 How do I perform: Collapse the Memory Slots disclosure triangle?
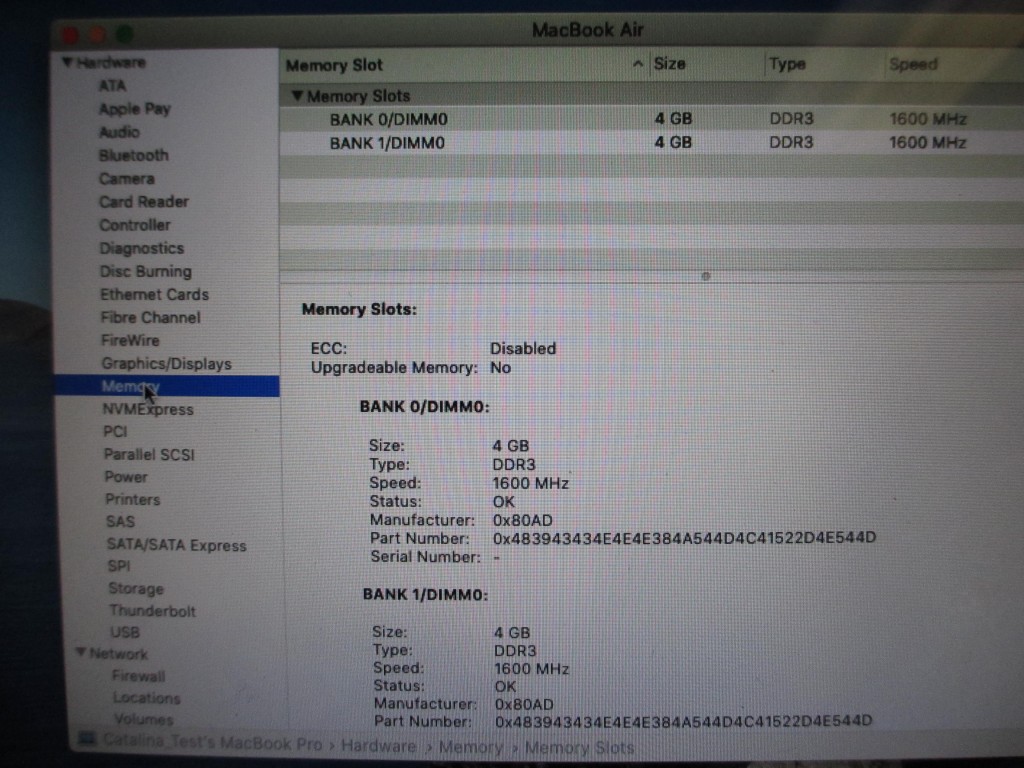(x=297, y=96)
